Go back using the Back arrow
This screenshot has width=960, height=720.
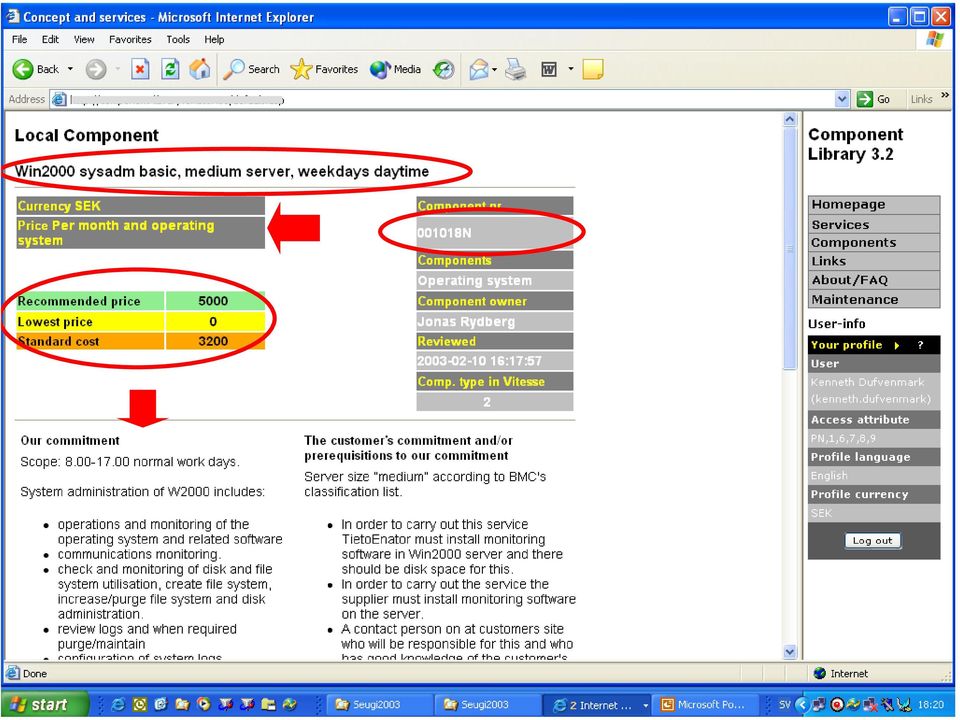[36, 69]
